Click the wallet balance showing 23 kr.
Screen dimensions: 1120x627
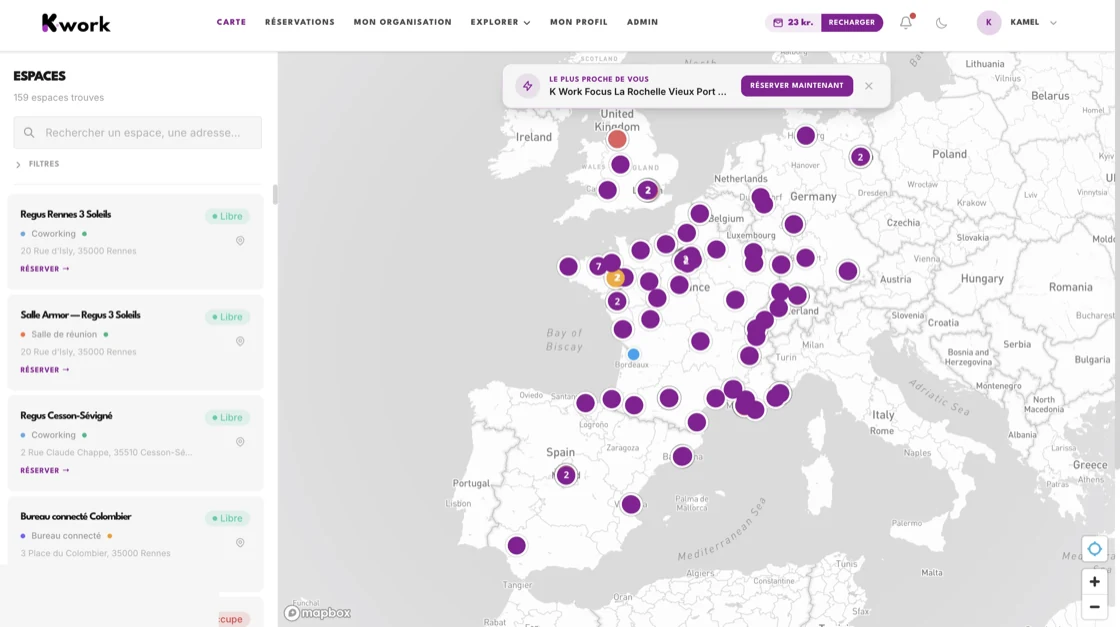[x=793, y=21]
